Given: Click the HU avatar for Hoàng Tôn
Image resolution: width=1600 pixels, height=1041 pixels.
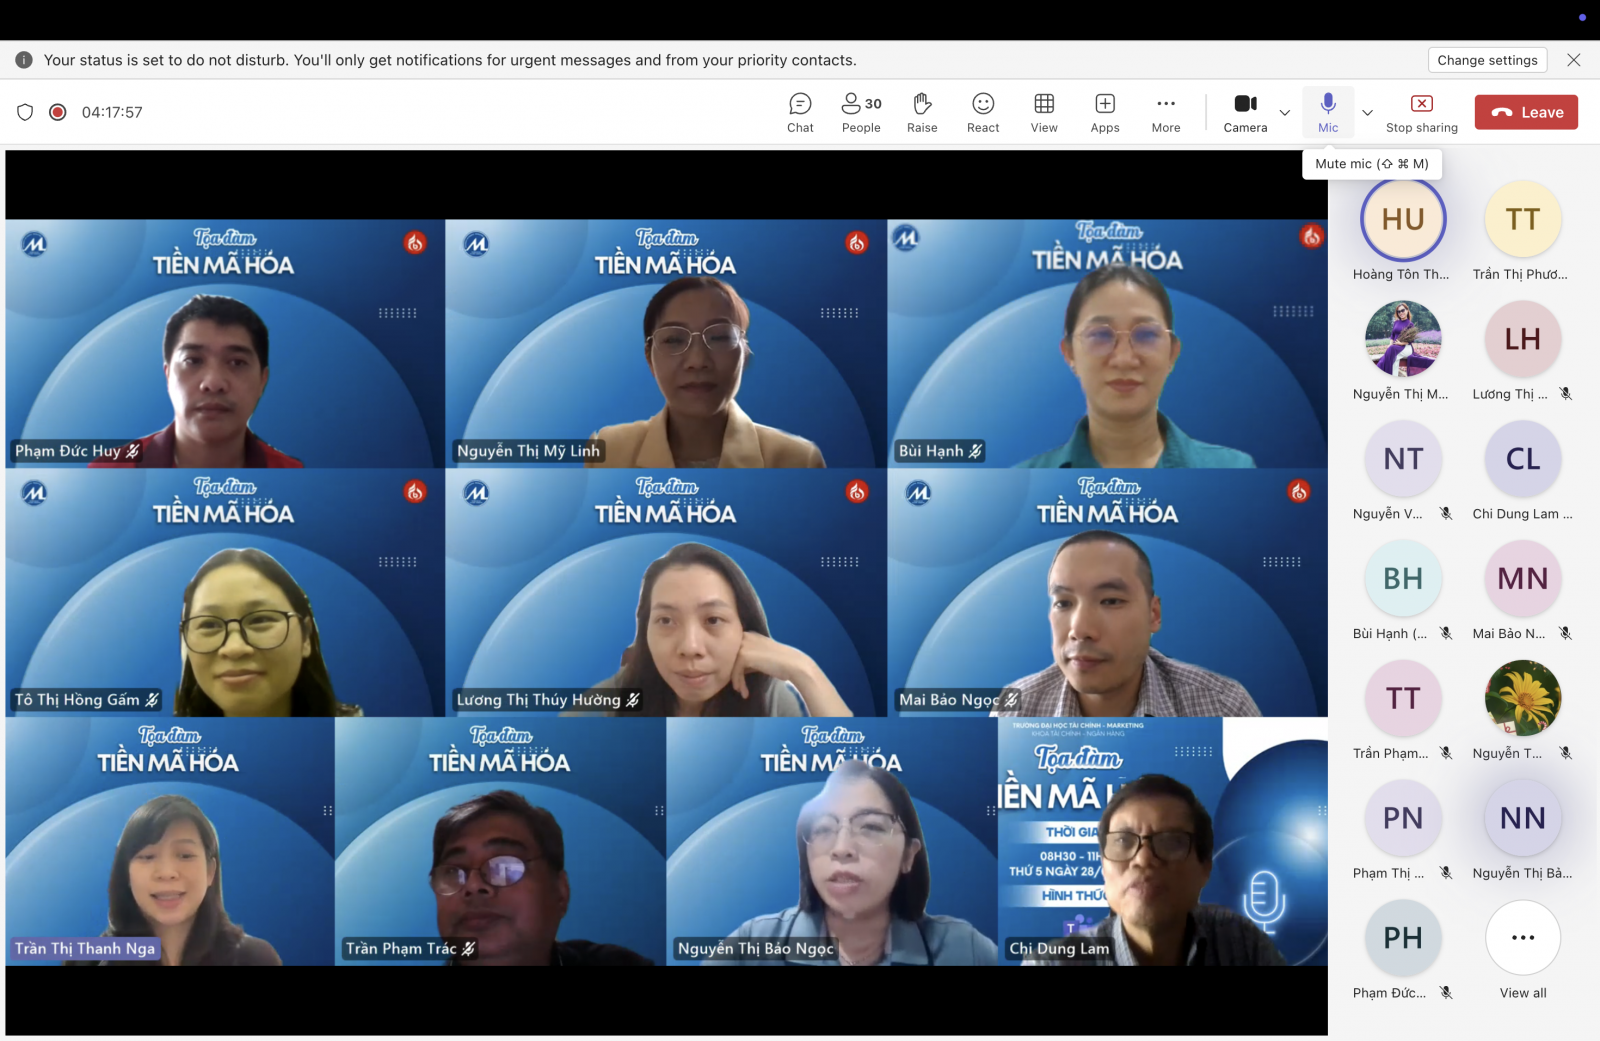Looking at the screenshot, I should 1402,220.
